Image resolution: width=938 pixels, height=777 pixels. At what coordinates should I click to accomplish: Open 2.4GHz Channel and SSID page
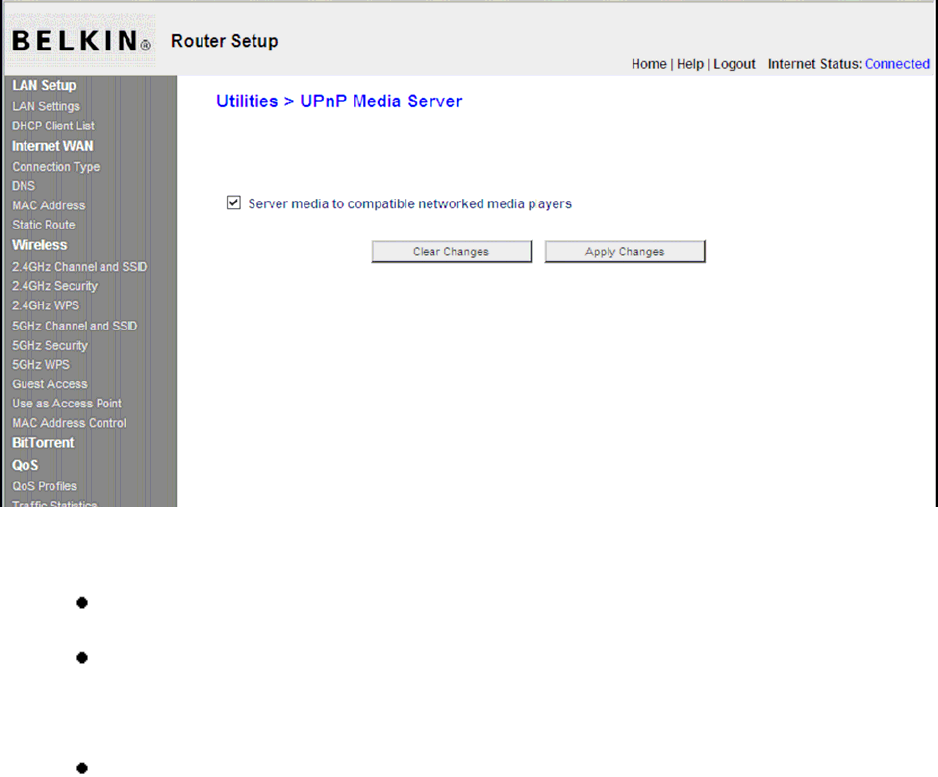tap(80, 267)
